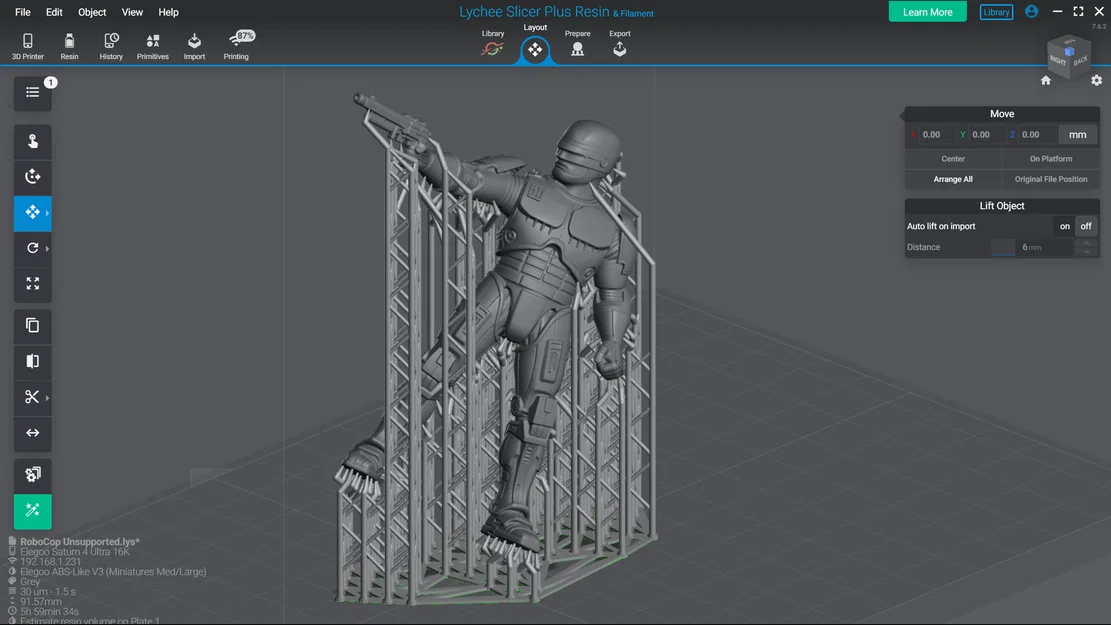Turn auto lift on import on

[1064, 226]
